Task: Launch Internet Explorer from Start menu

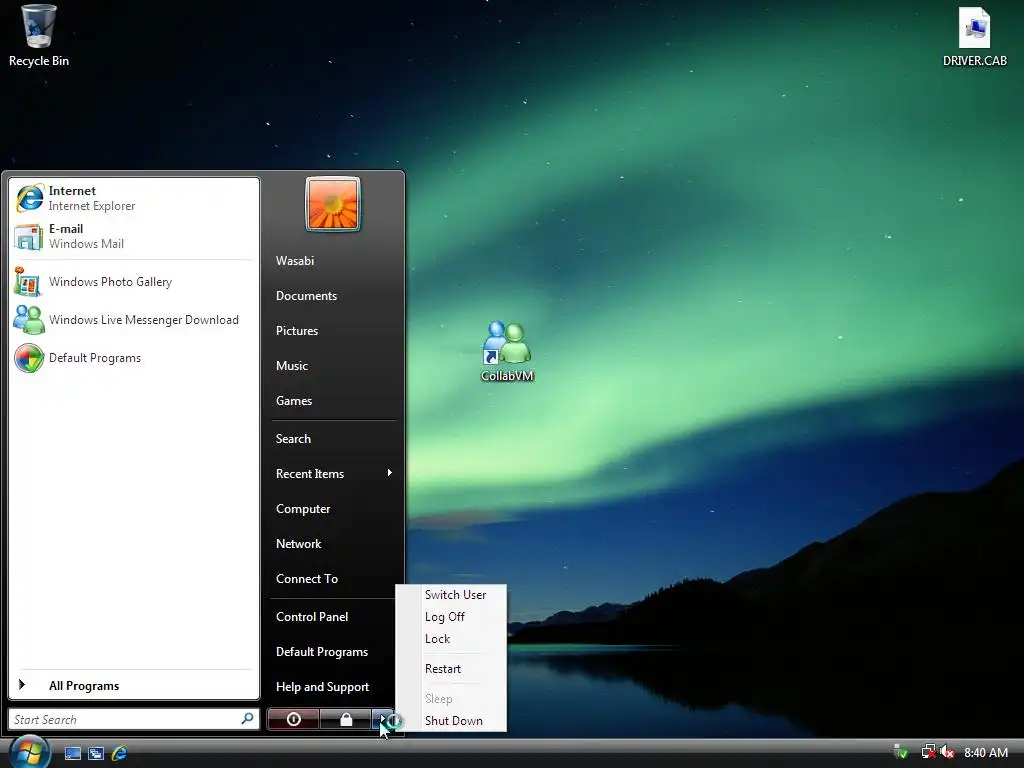Action: pyautogui.click(x=134, y=198)
